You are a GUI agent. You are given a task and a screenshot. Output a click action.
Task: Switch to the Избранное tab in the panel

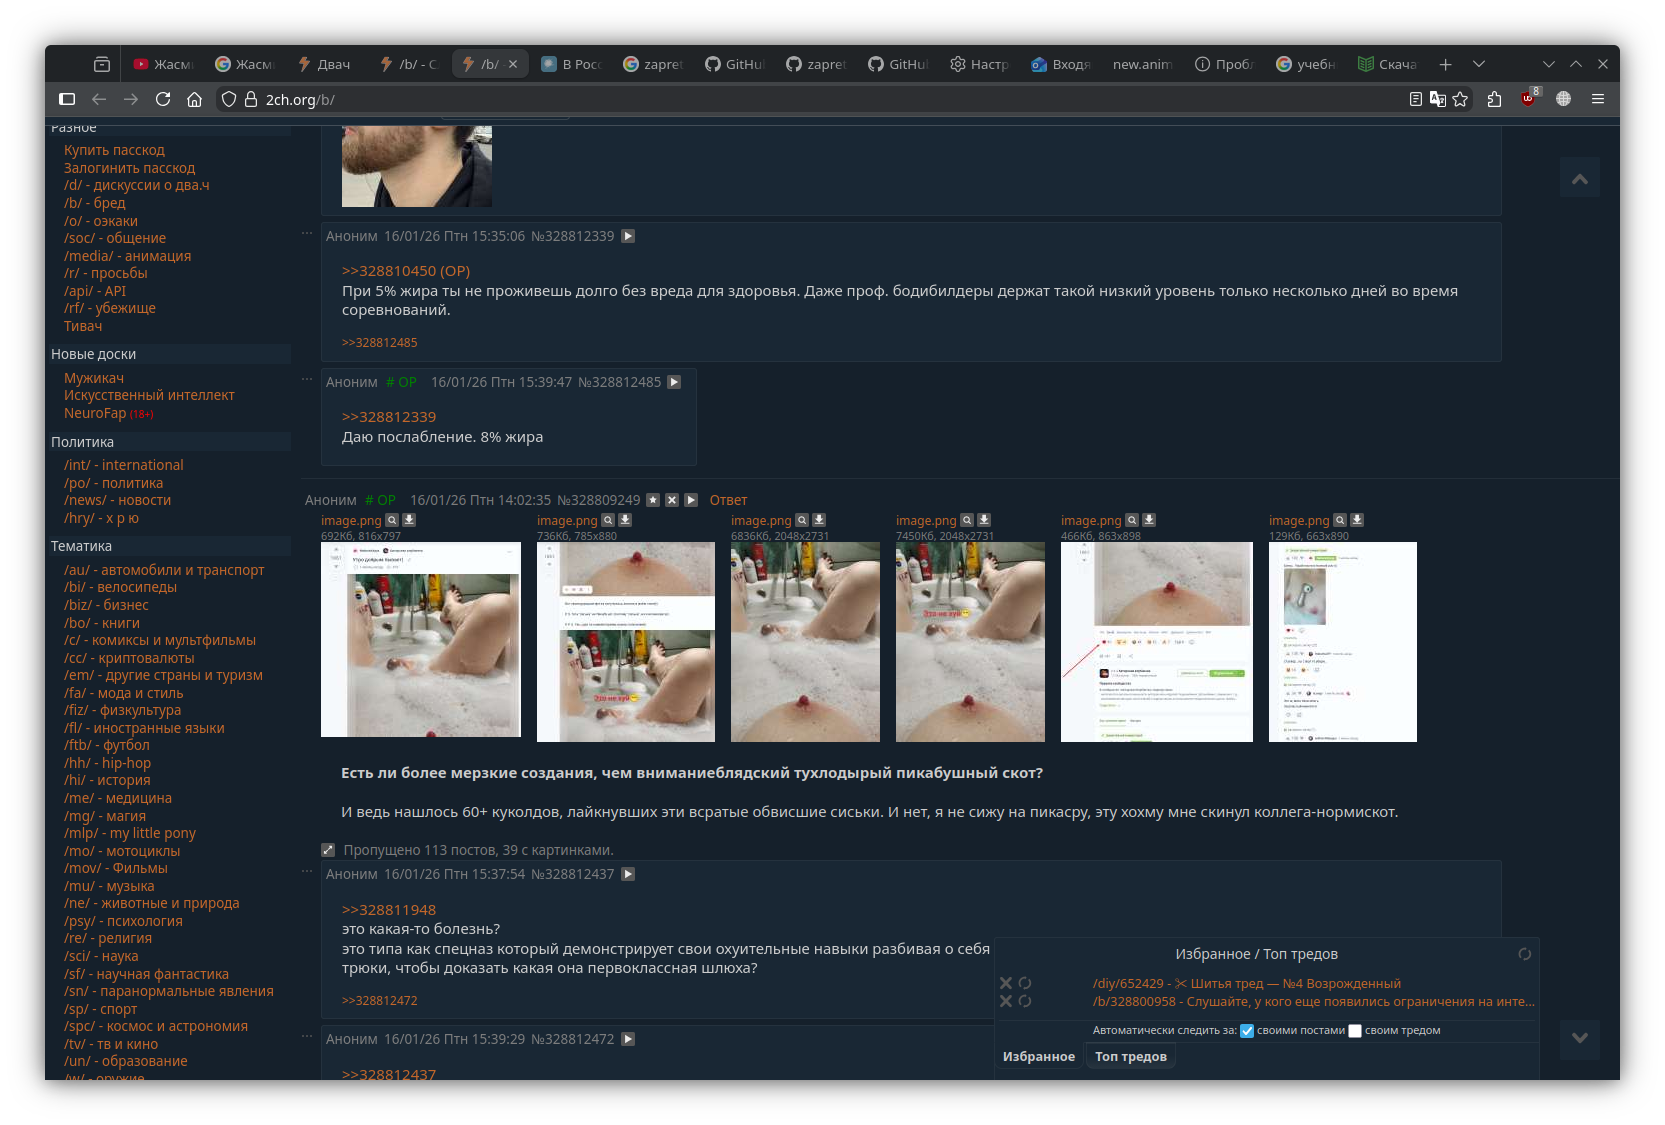[x=1039, y=1057]
